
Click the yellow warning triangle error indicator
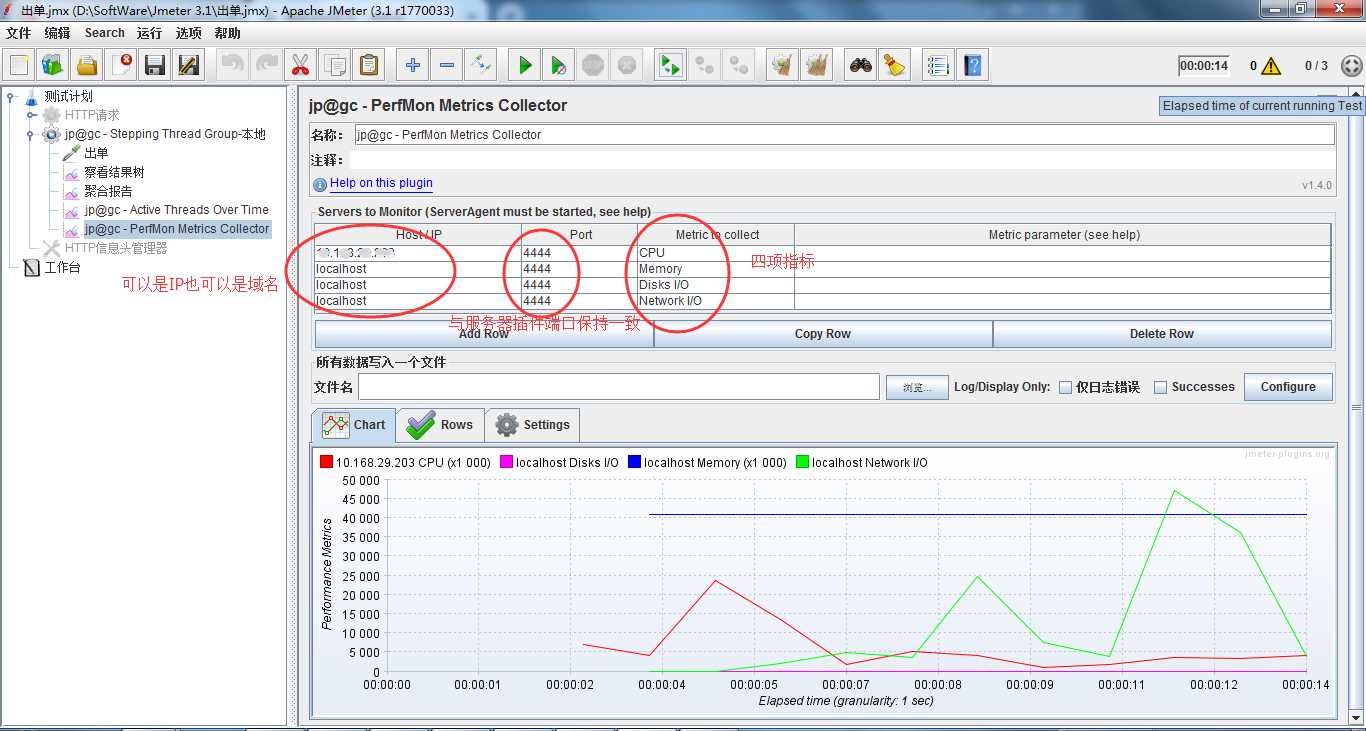[1271, 66]
